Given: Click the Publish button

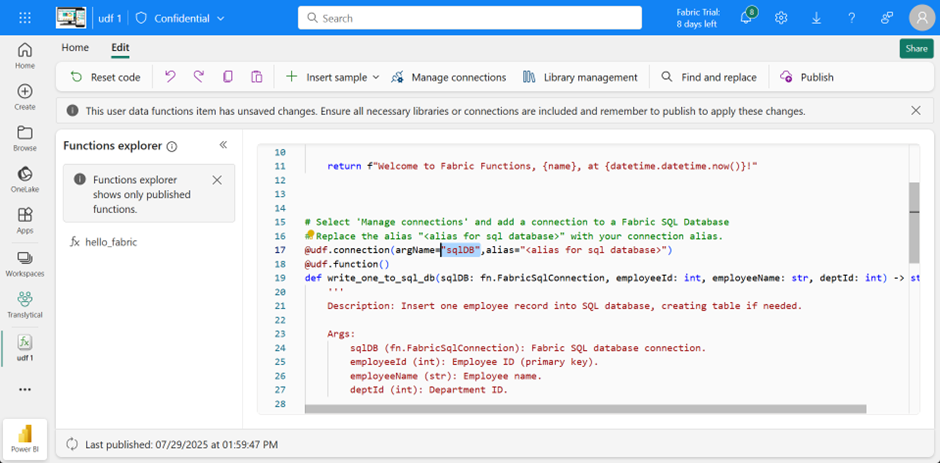Looking at the screenshot, I should 806,77.
